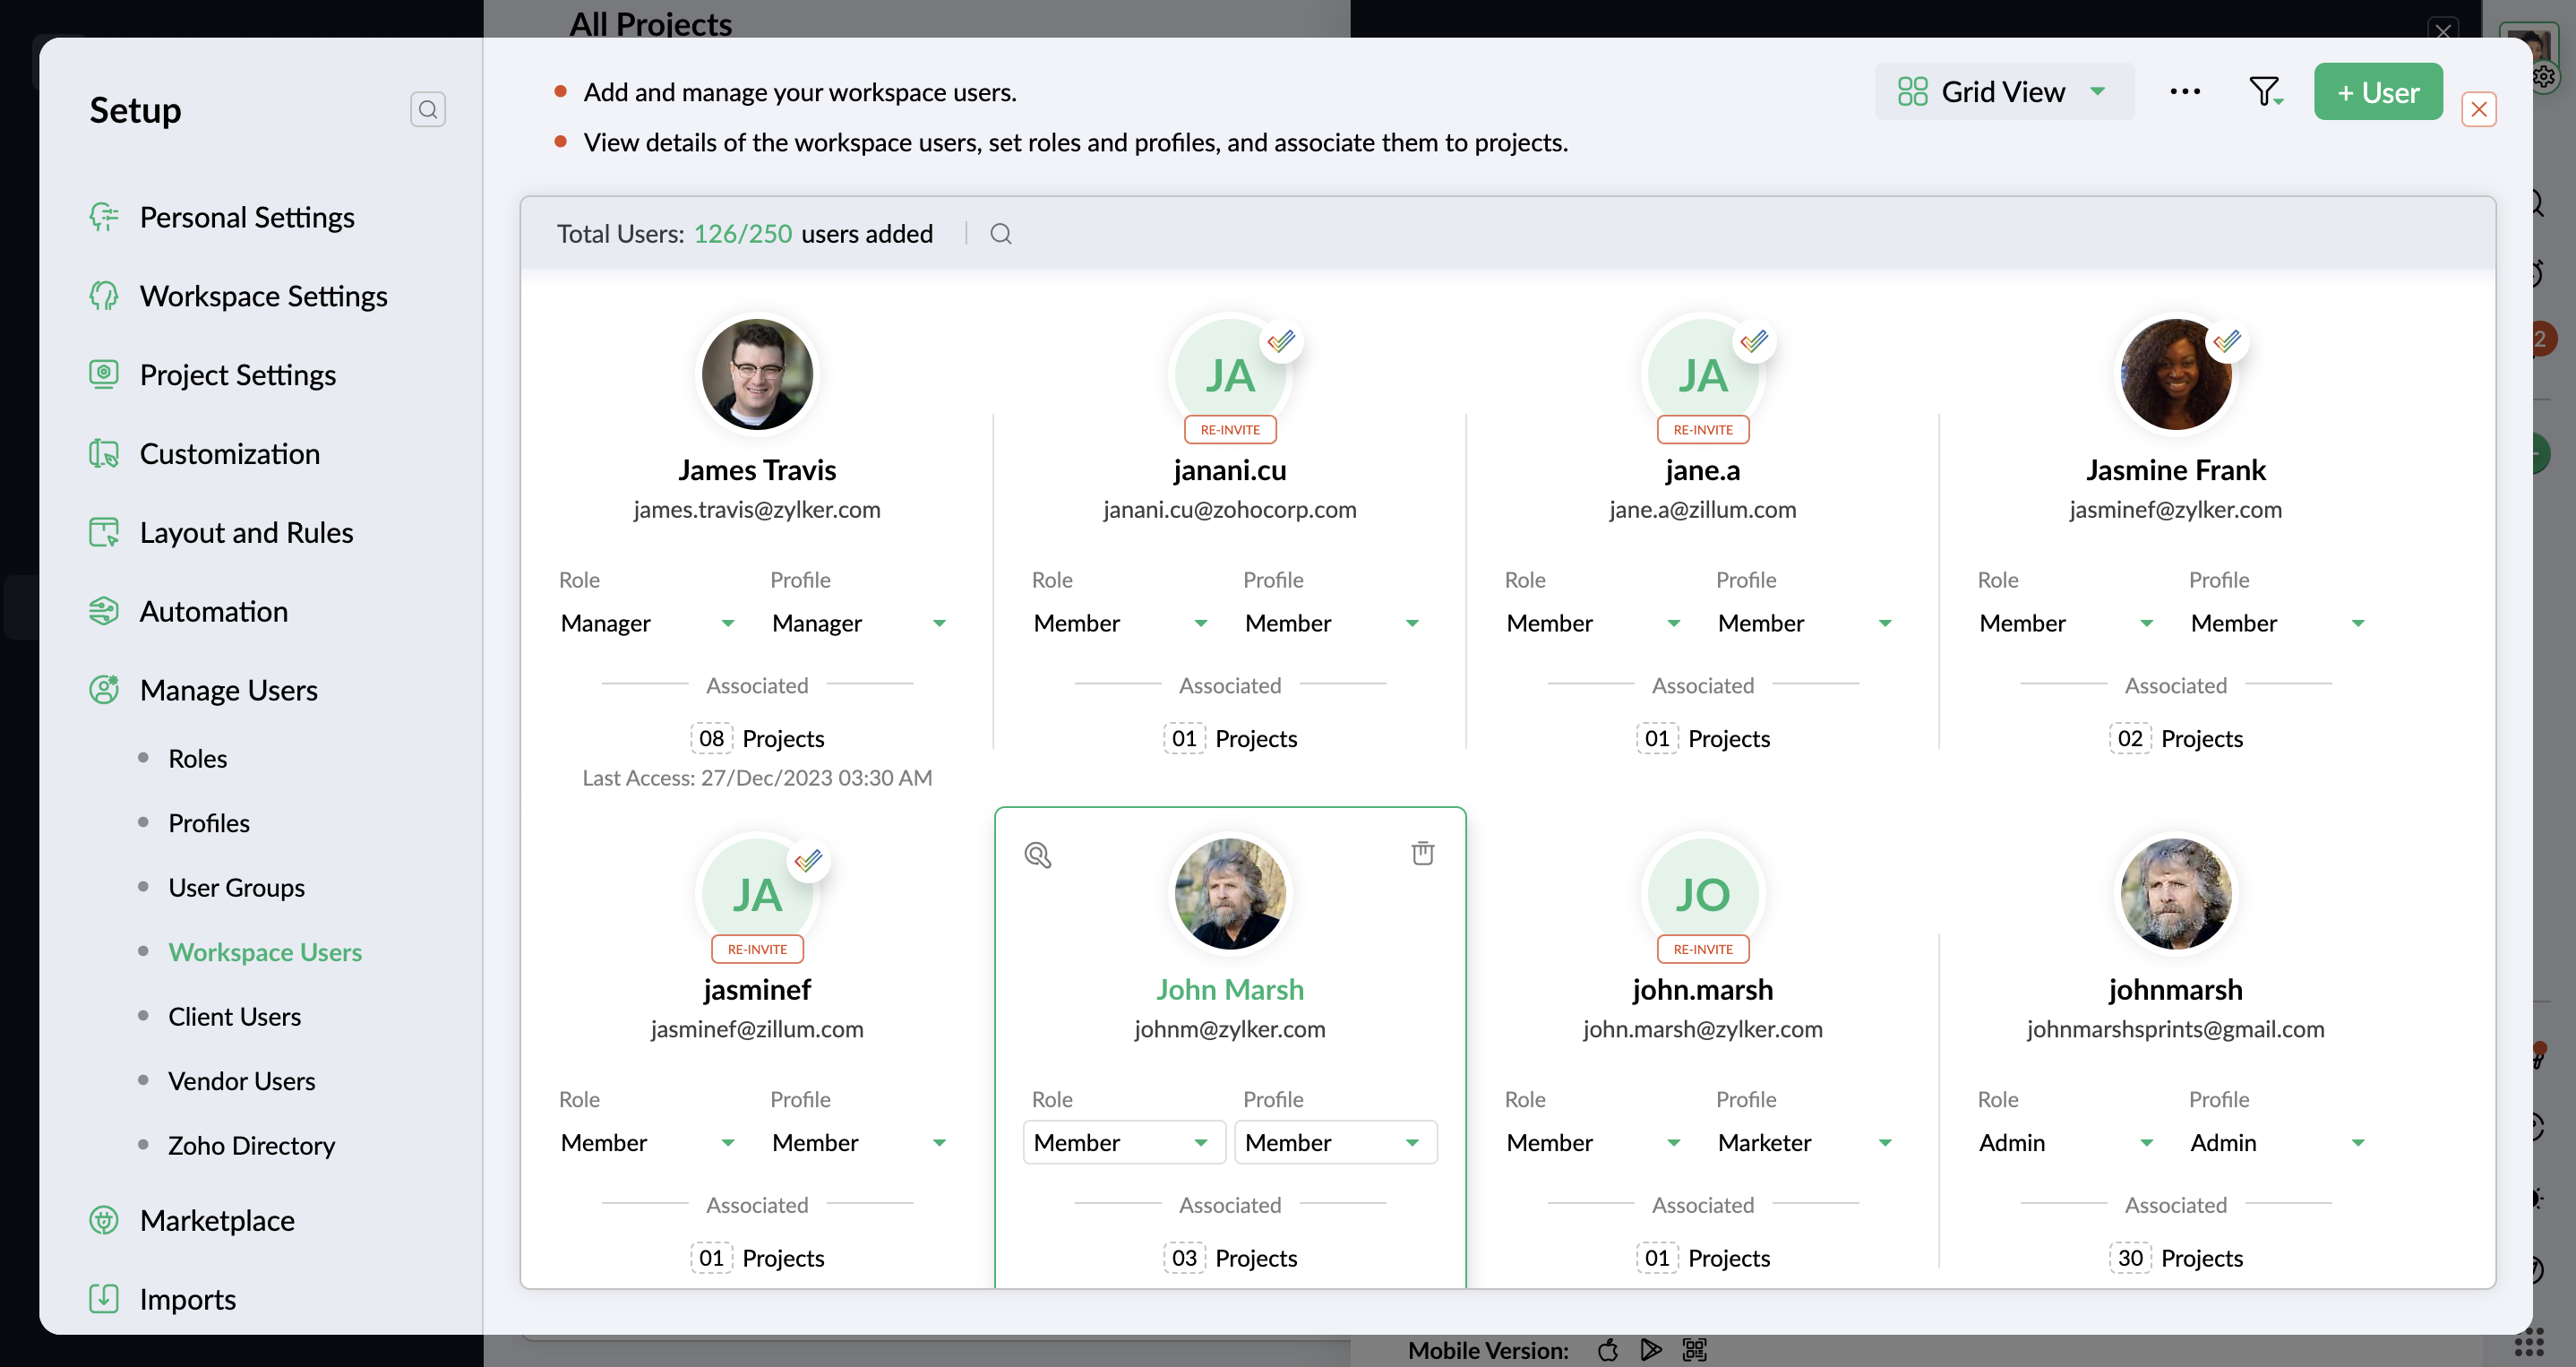
Task: Click the Setup search icon
Action: click(x=427, y=109)
